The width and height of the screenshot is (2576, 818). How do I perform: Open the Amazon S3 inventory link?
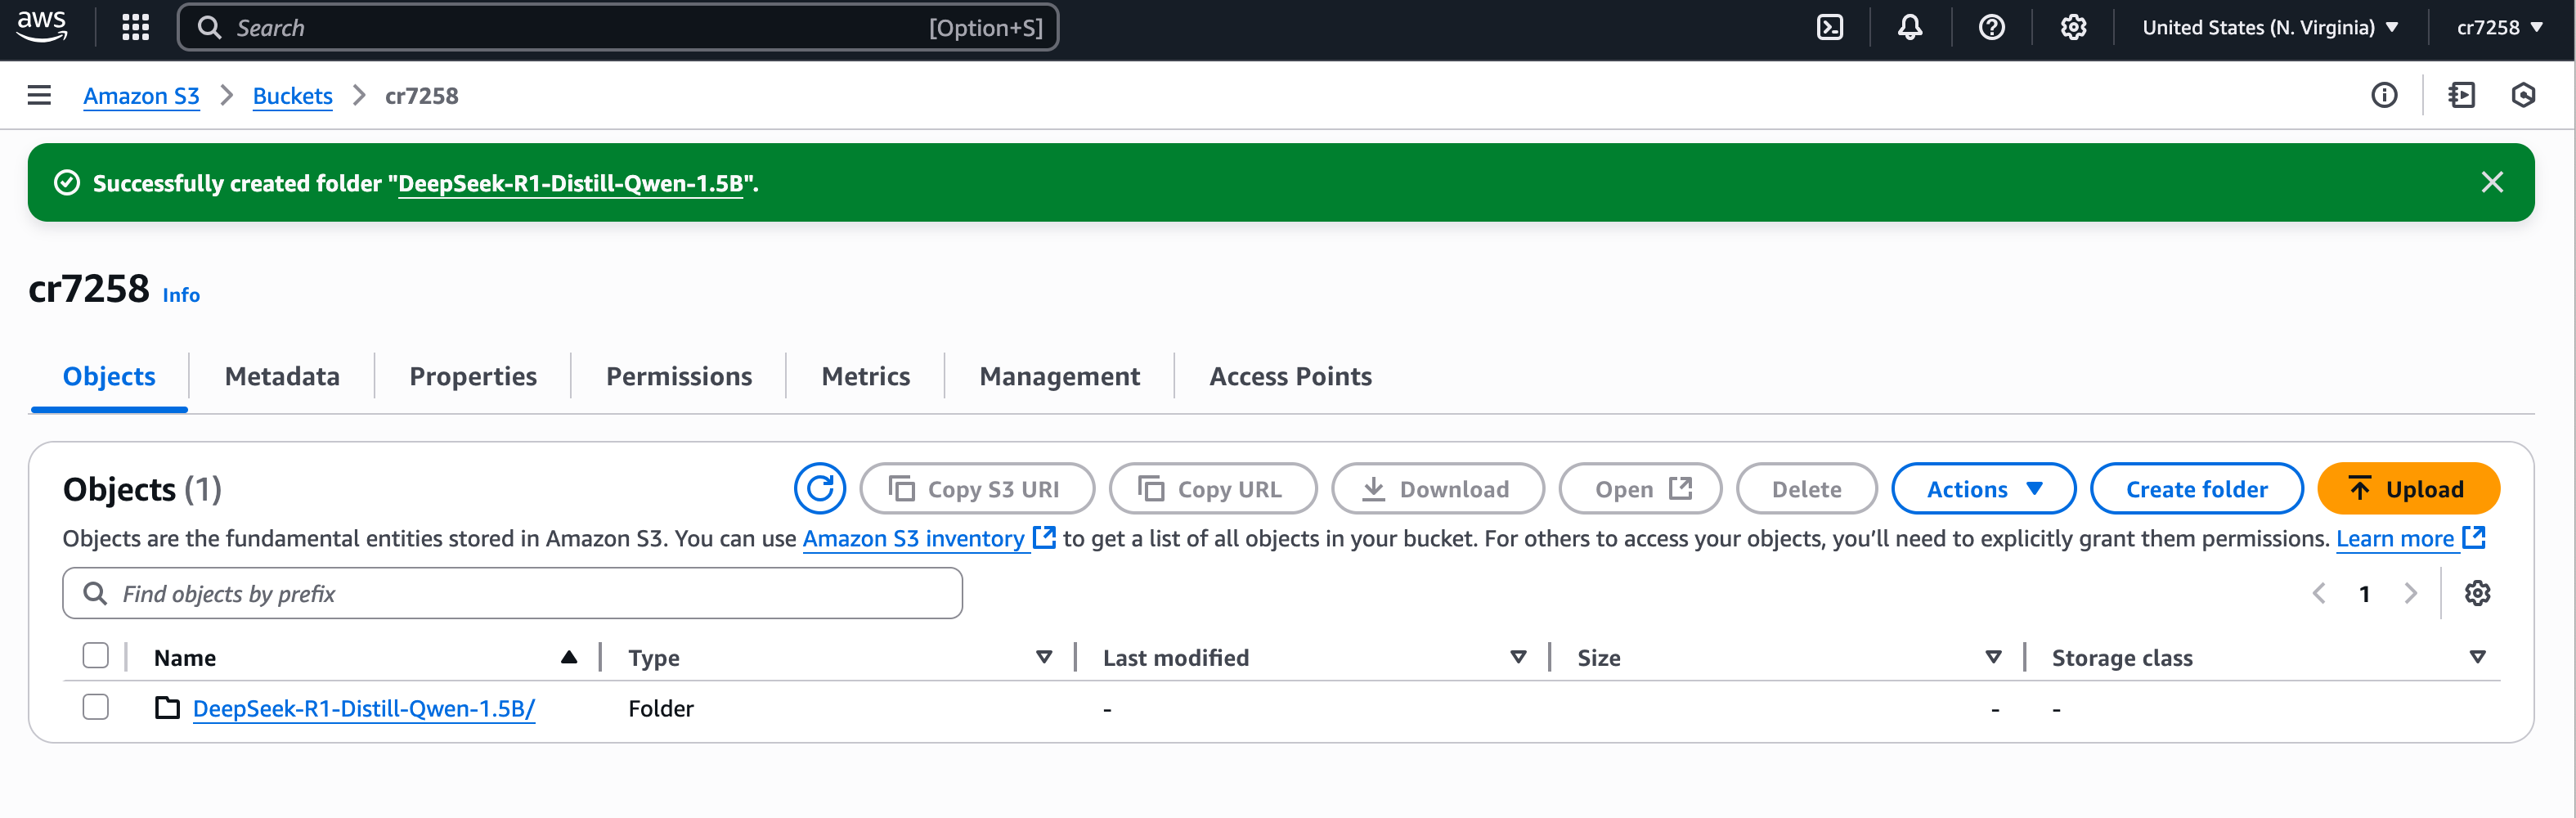pos(928,538)
